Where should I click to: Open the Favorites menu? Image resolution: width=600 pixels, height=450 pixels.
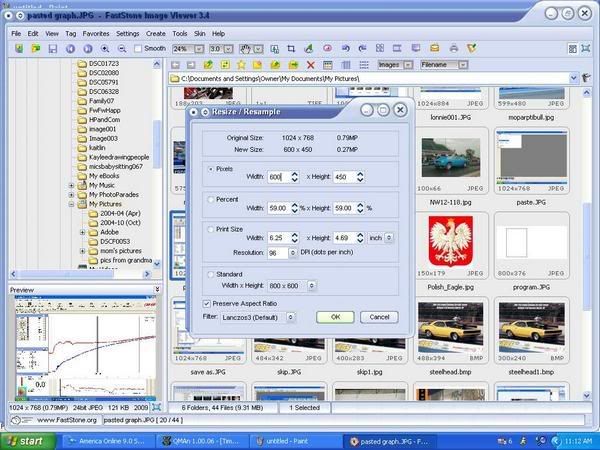pyautogui.click(x=96, y=34)
